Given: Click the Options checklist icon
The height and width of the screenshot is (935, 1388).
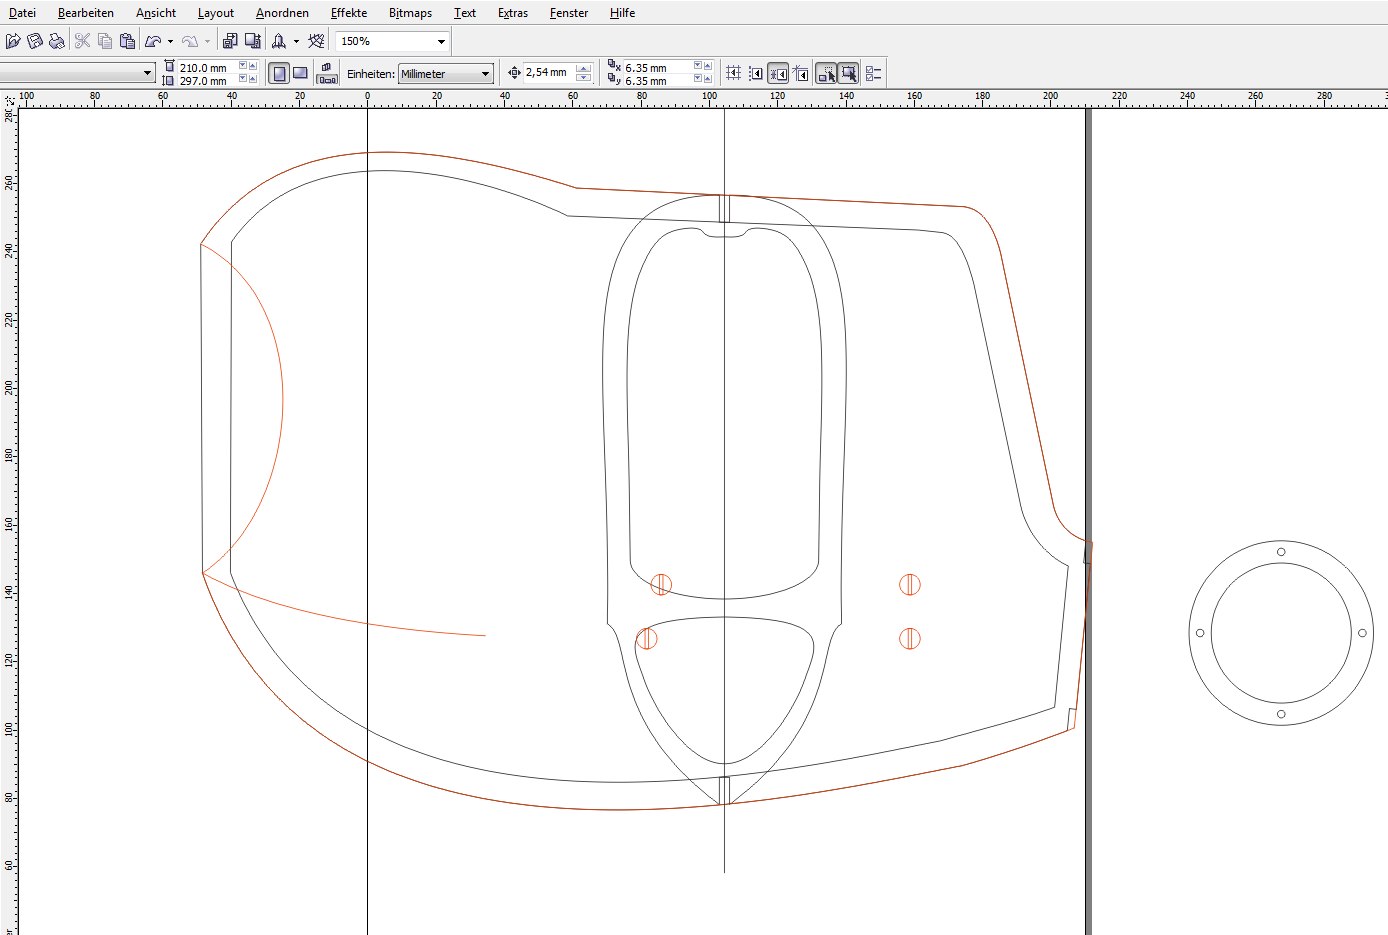Looking at the screenshot, I should pyautogui.click(x=873, y=73).
